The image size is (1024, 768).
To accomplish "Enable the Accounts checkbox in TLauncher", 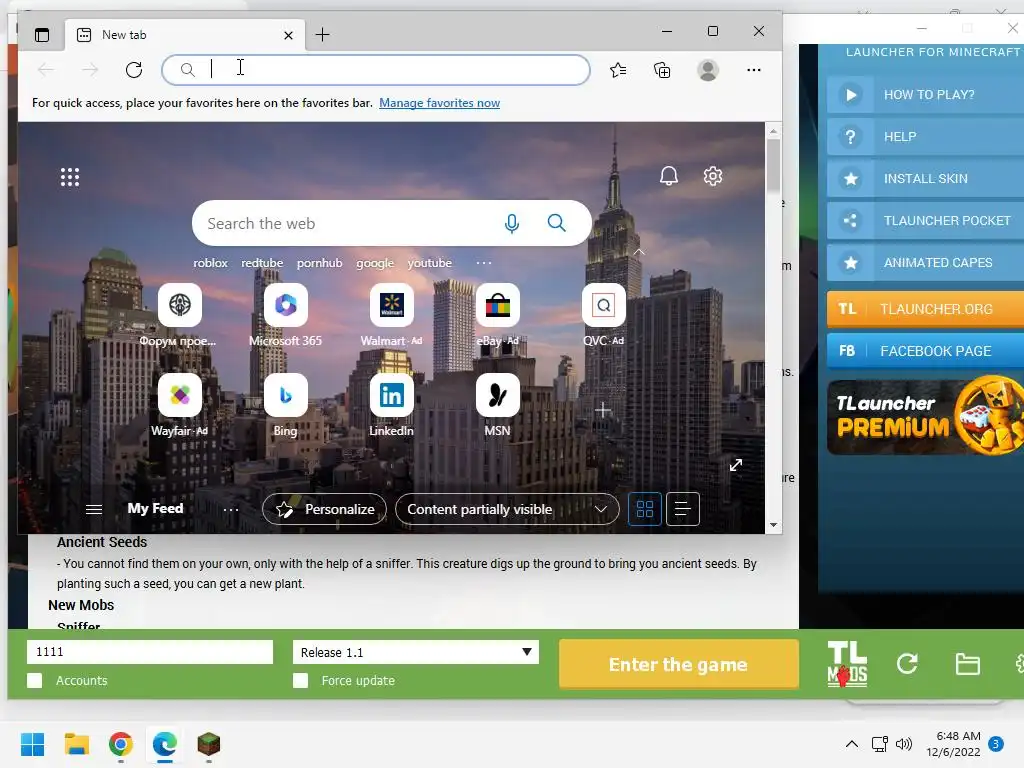I will (35, 680).
